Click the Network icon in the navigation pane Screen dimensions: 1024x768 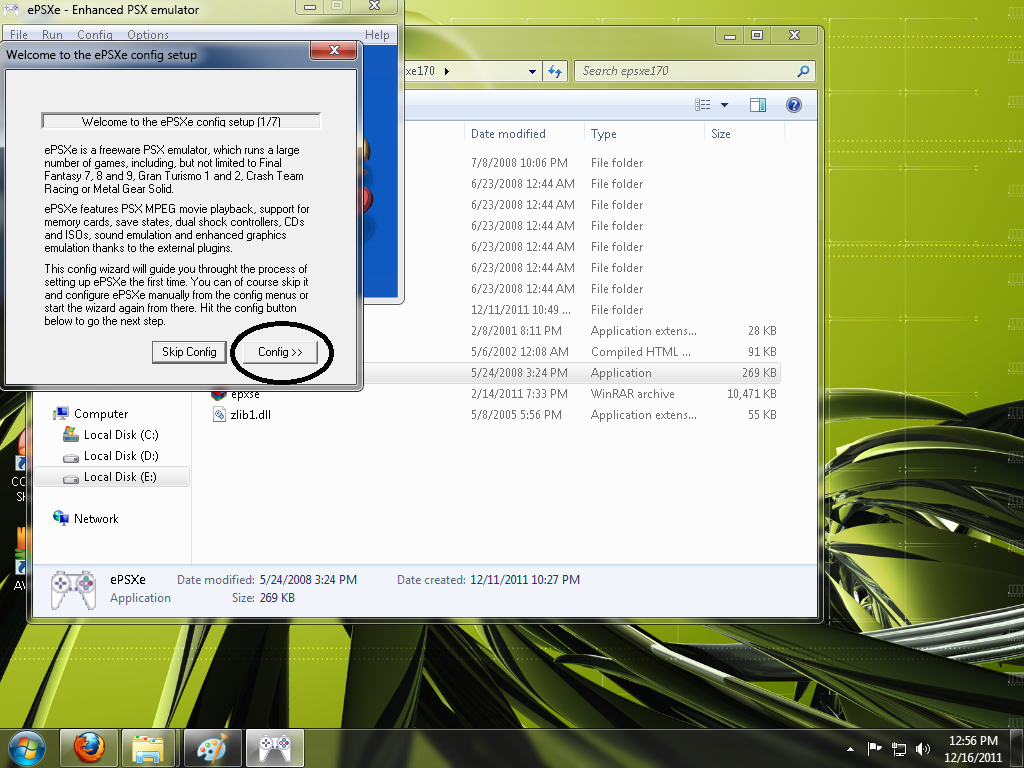[61, 518]
